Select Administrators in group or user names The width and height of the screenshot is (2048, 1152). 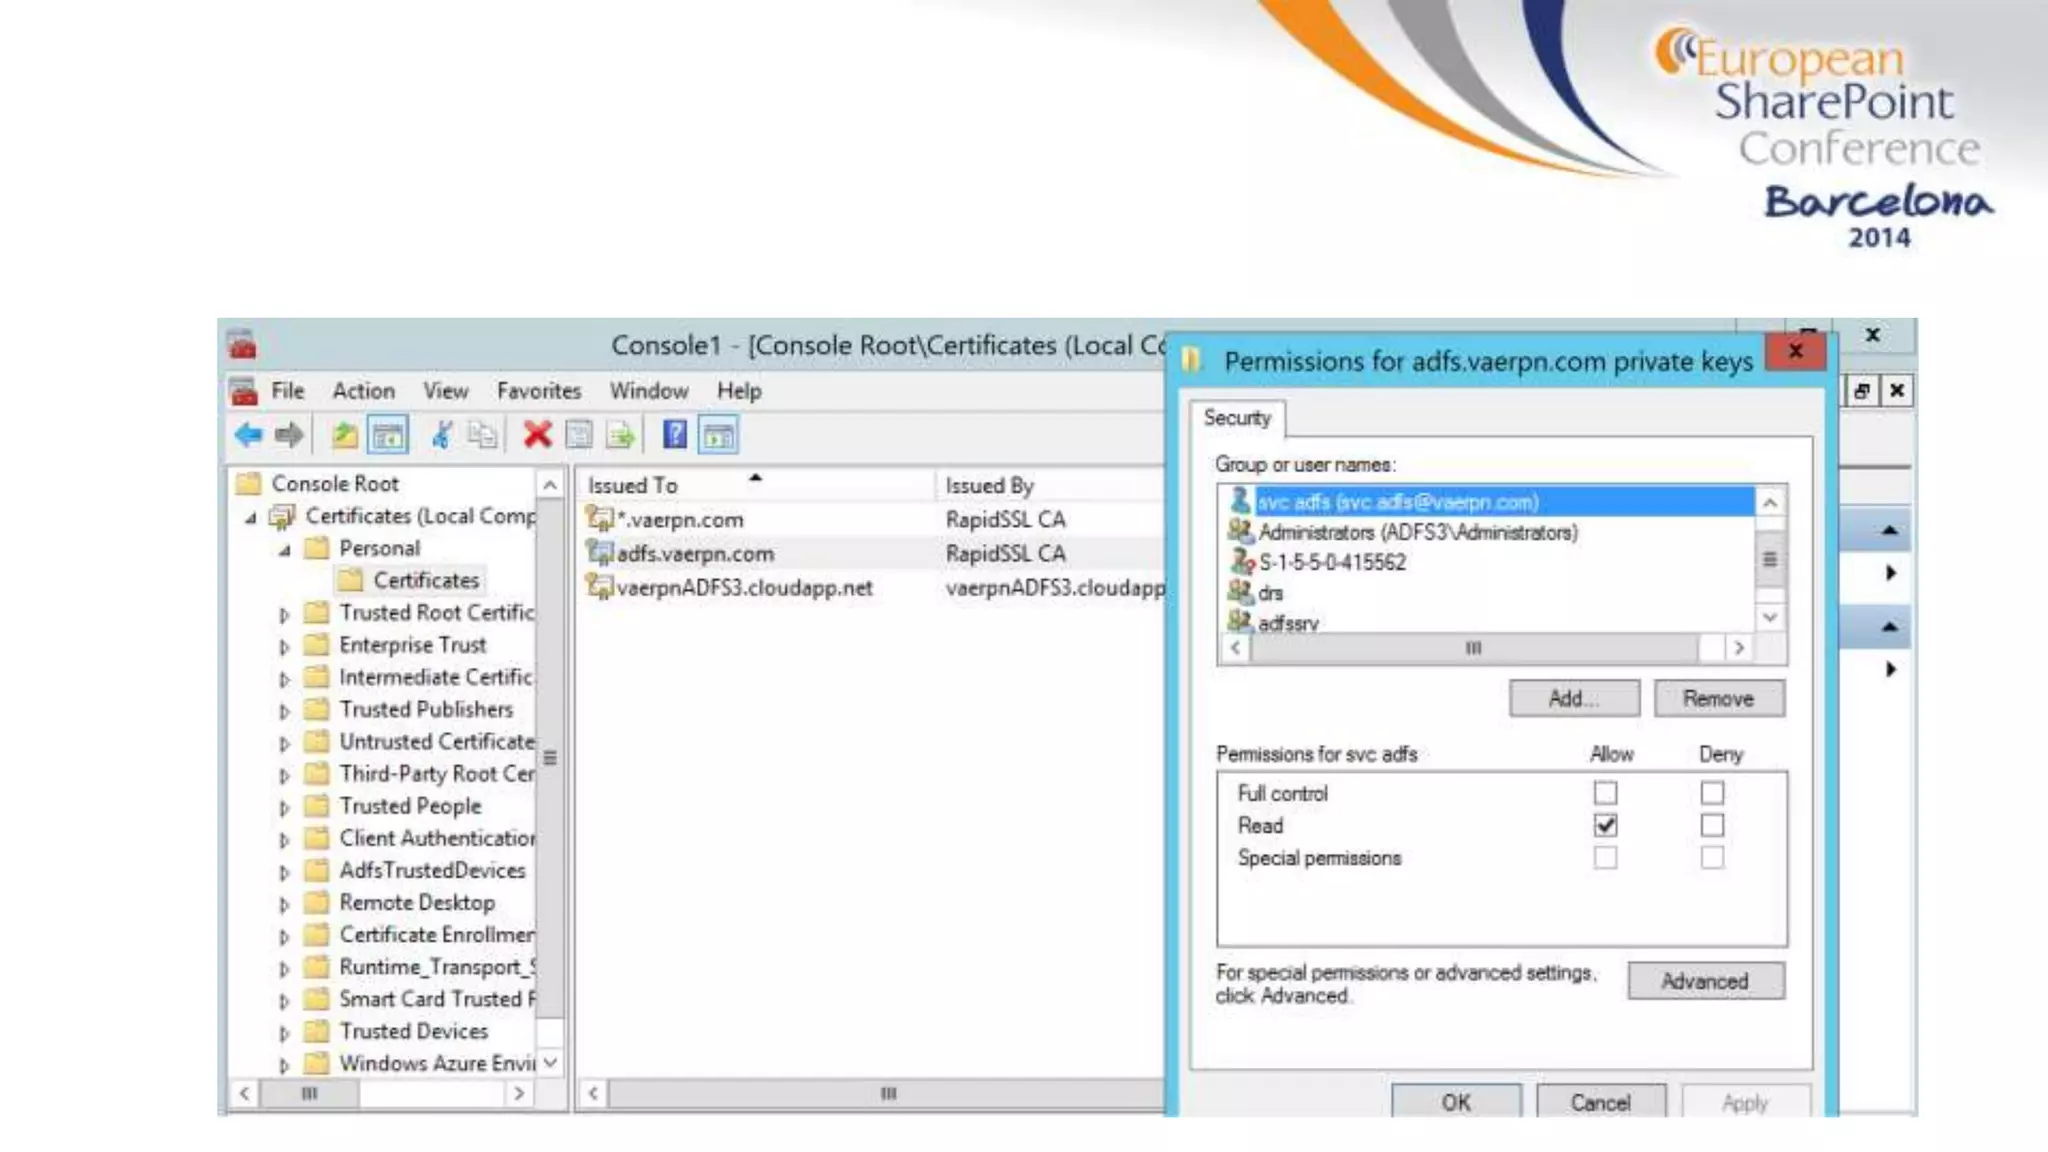pyautogui.click(x=1417, y=532)
